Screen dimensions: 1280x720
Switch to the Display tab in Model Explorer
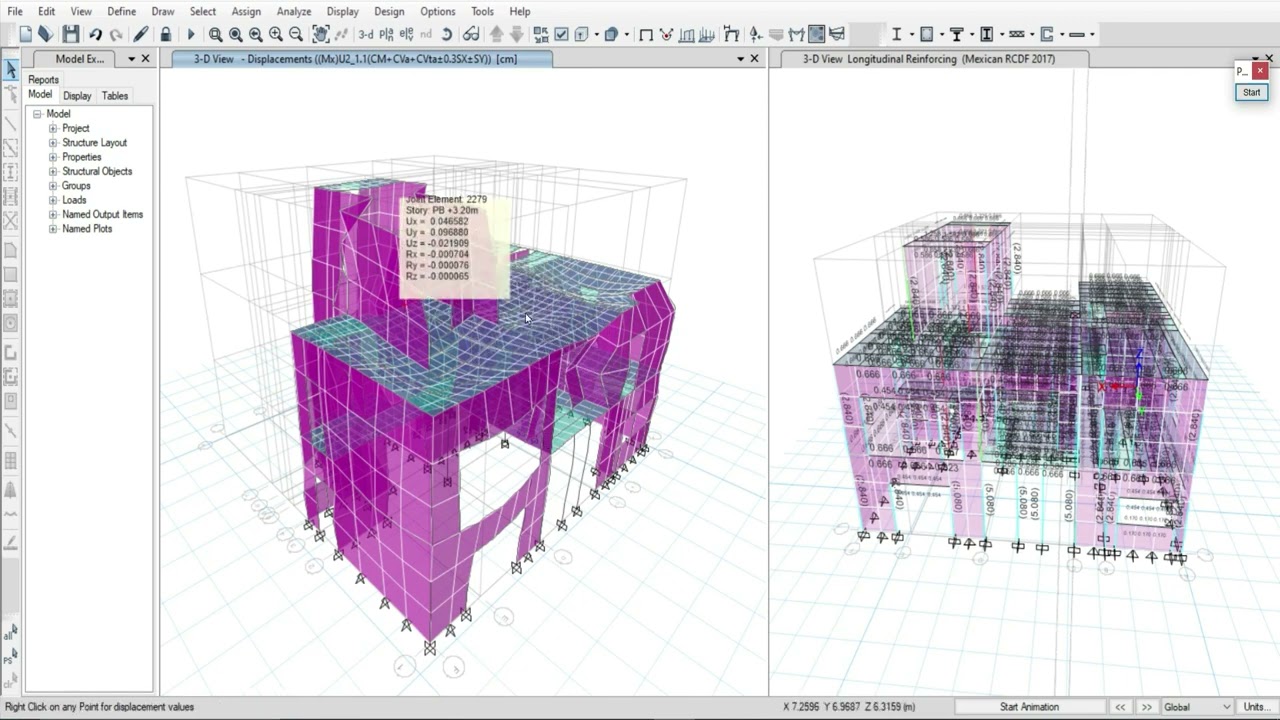tap(77, 96)
